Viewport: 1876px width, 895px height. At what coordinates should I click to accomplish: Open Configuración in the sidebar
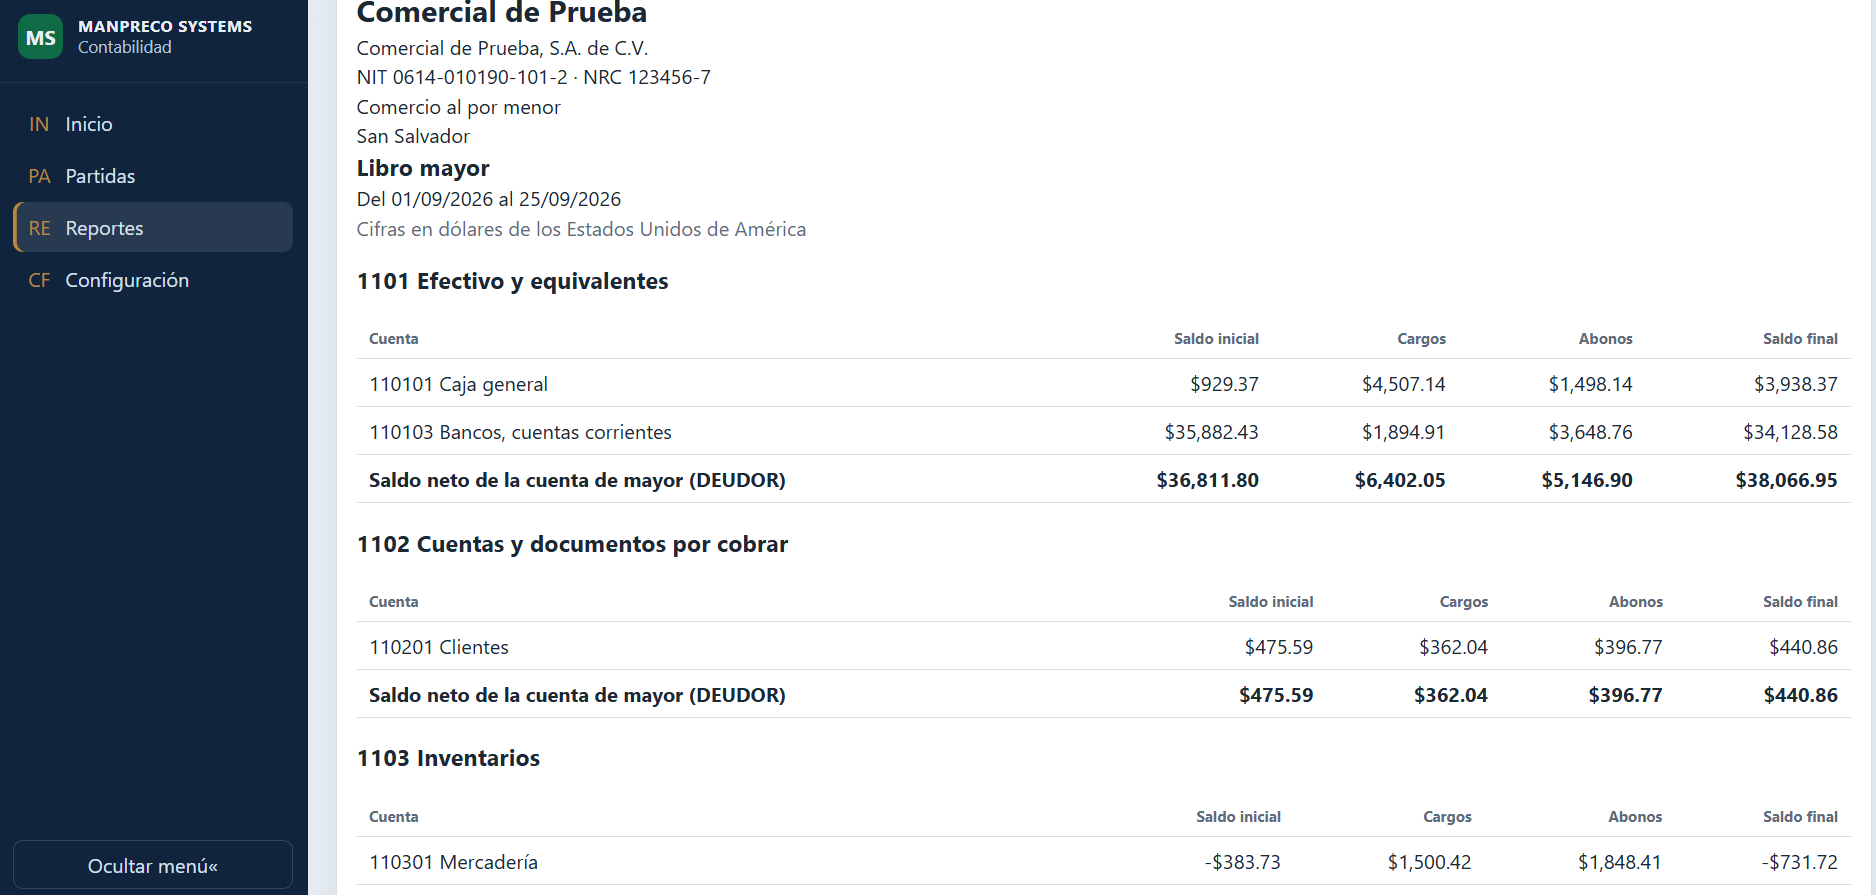(x=153, y=280)
